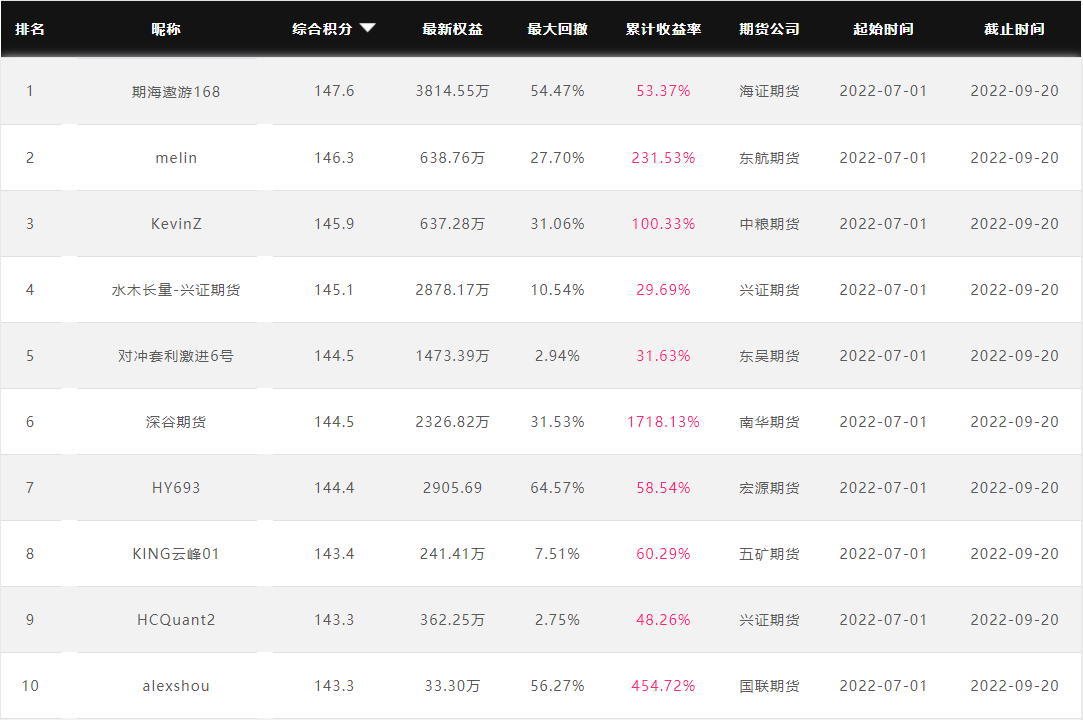Click the 期货公司 column header
The height and width of the screenshot is (720, 1083).
click(769, 29)
